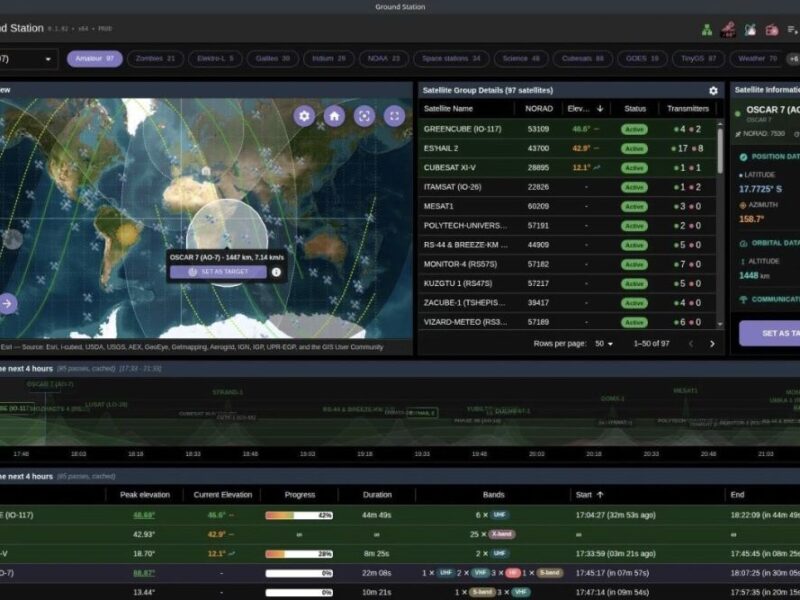Click the map home button

pyautogui.click(x=334, y=116)
